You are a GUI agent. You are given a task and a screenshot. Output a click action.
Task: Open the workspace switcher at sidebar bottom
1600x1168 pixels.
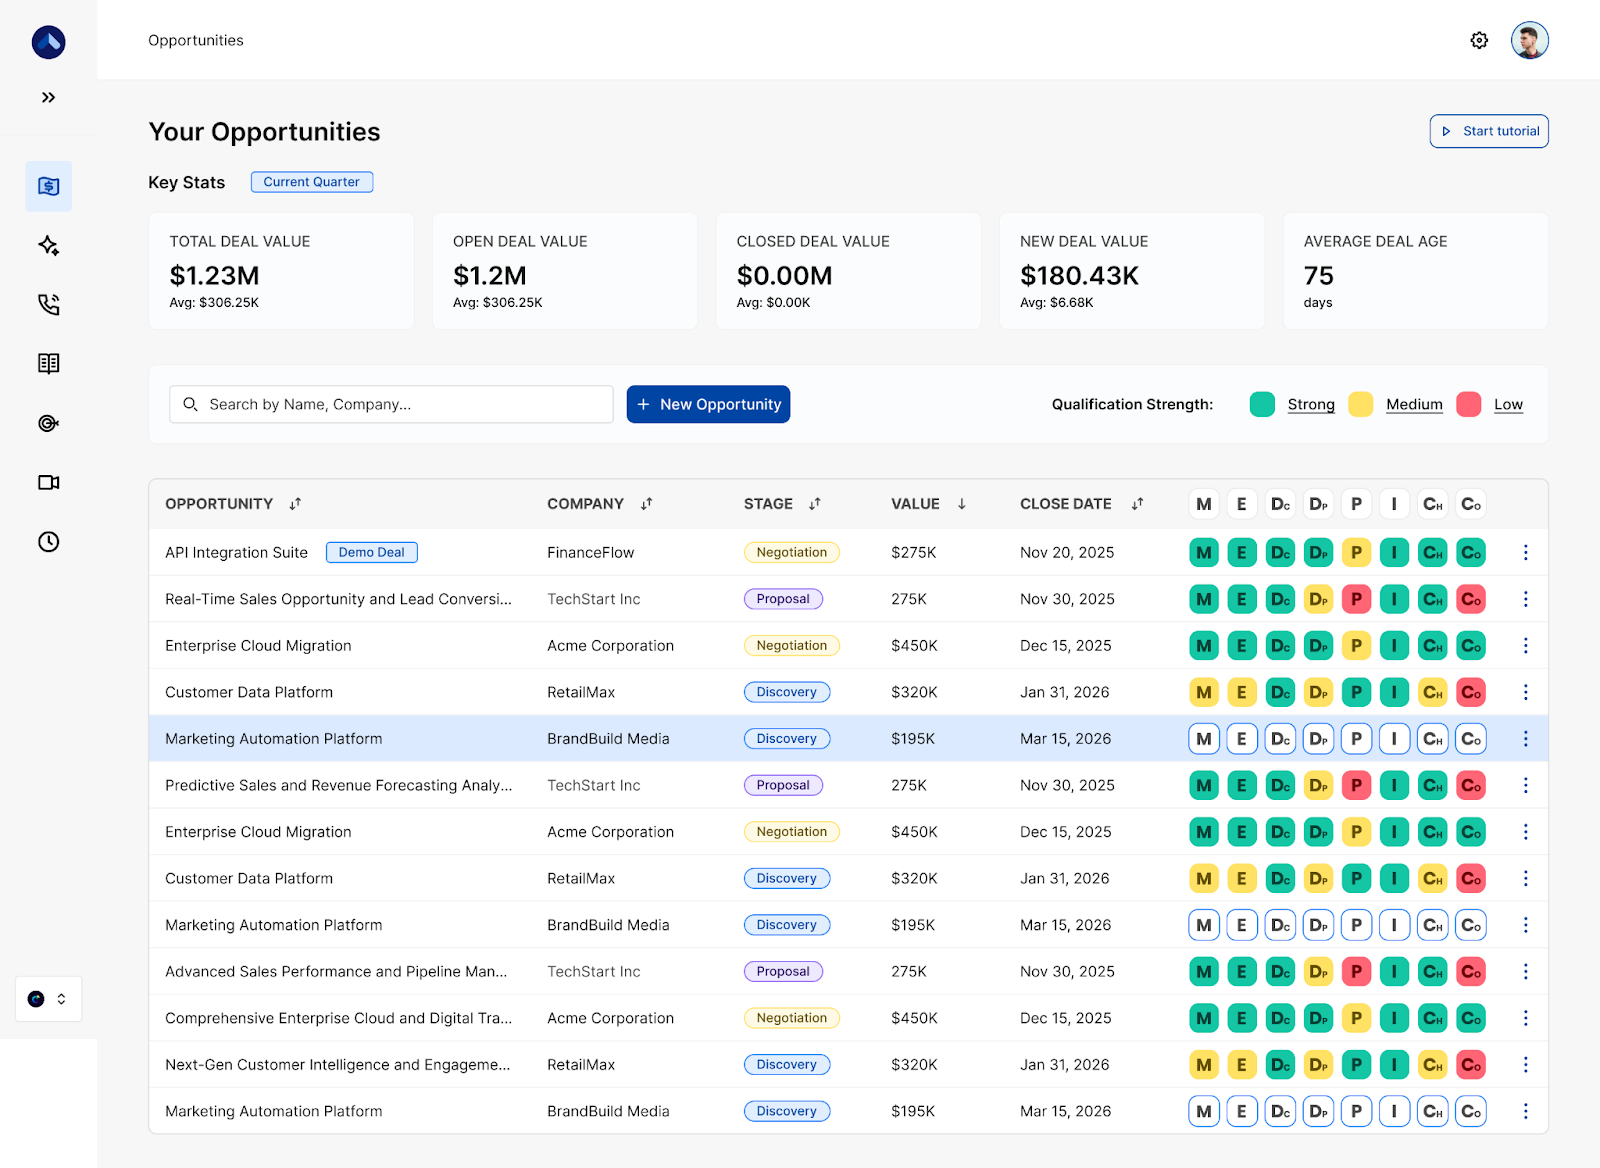tap(48, 999)
